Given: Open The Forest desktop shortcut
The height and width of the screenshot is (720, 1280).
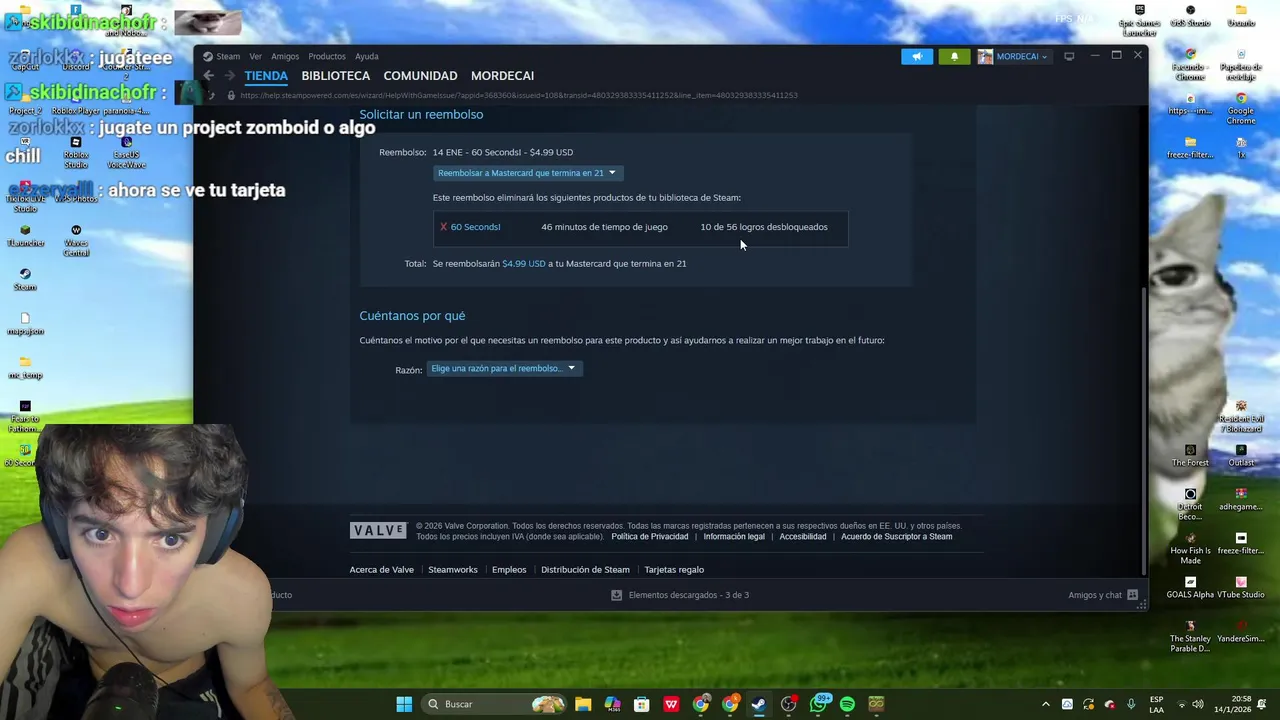Looking at the screenshot, I should click(x=1190, y=455).
